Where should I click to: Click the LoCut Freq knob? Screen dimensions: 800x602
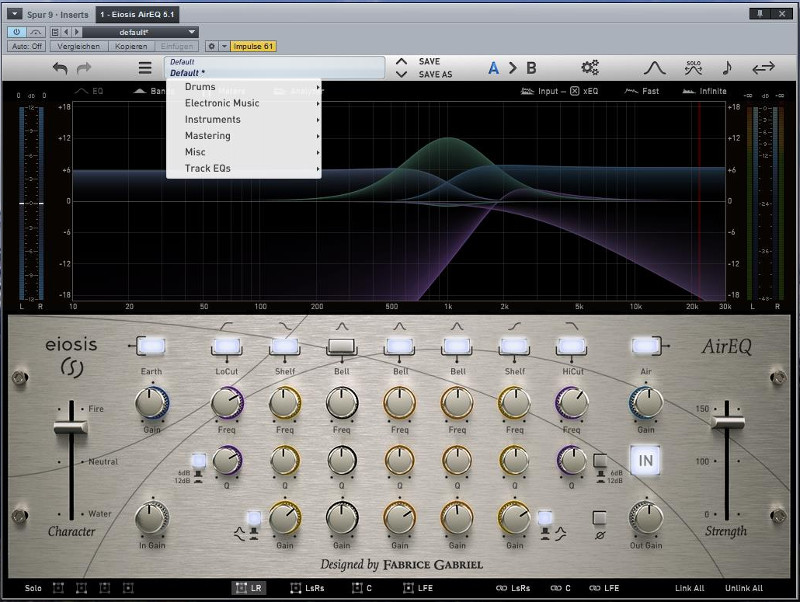tap(227, 404)
